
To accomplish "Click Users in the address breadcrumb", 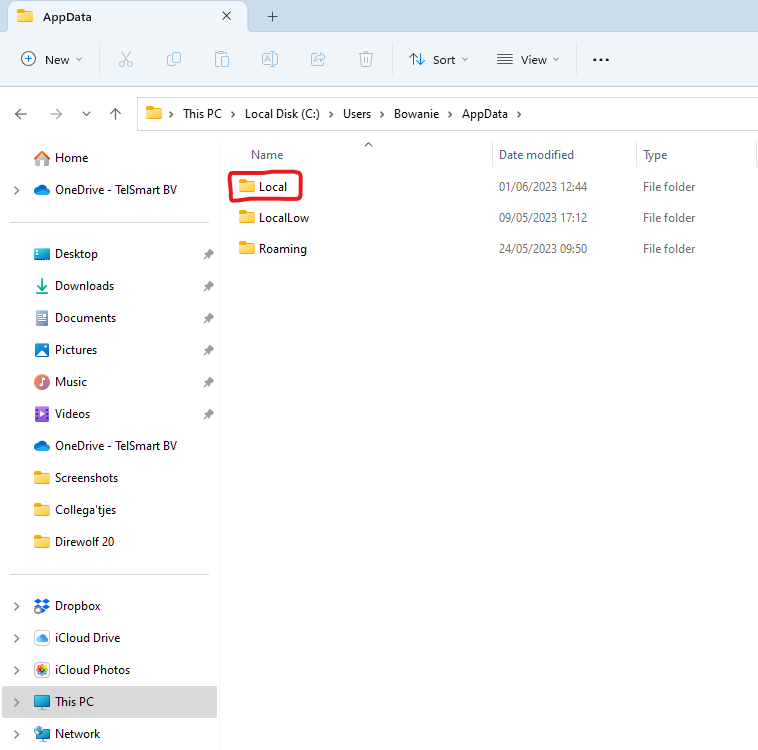I will click(x=357, y=114).
